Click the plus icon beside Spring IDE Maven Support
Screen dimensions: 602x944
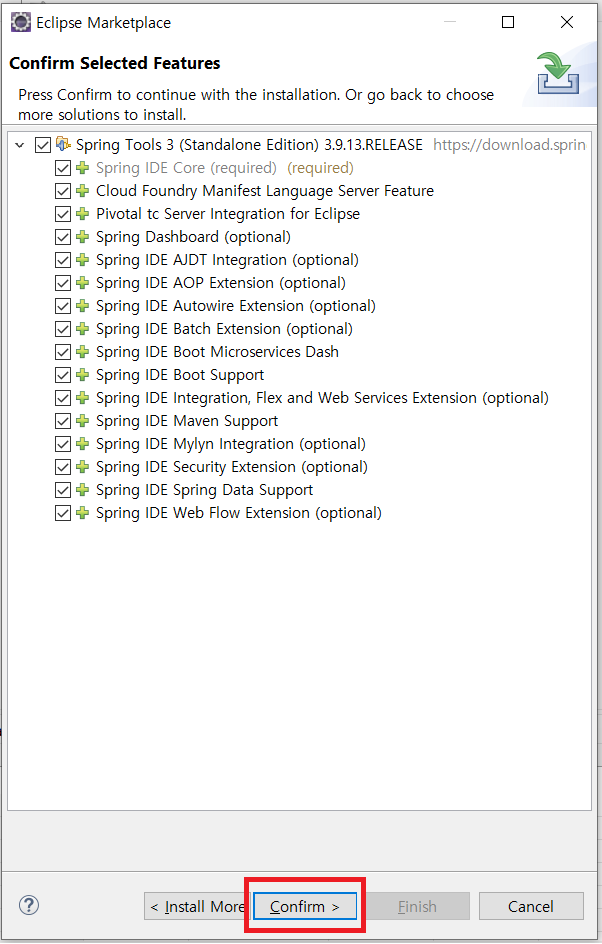point(82,421)
